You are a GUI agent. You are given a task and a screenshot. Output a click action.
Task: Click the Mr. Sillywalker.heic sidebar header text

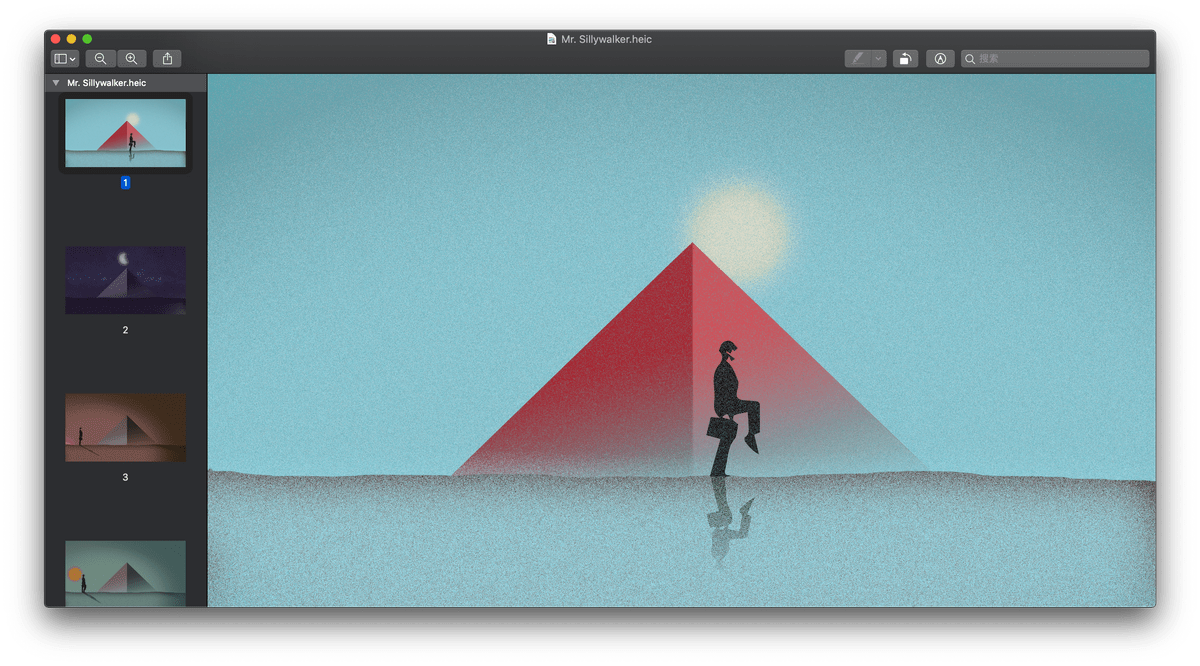106,83
